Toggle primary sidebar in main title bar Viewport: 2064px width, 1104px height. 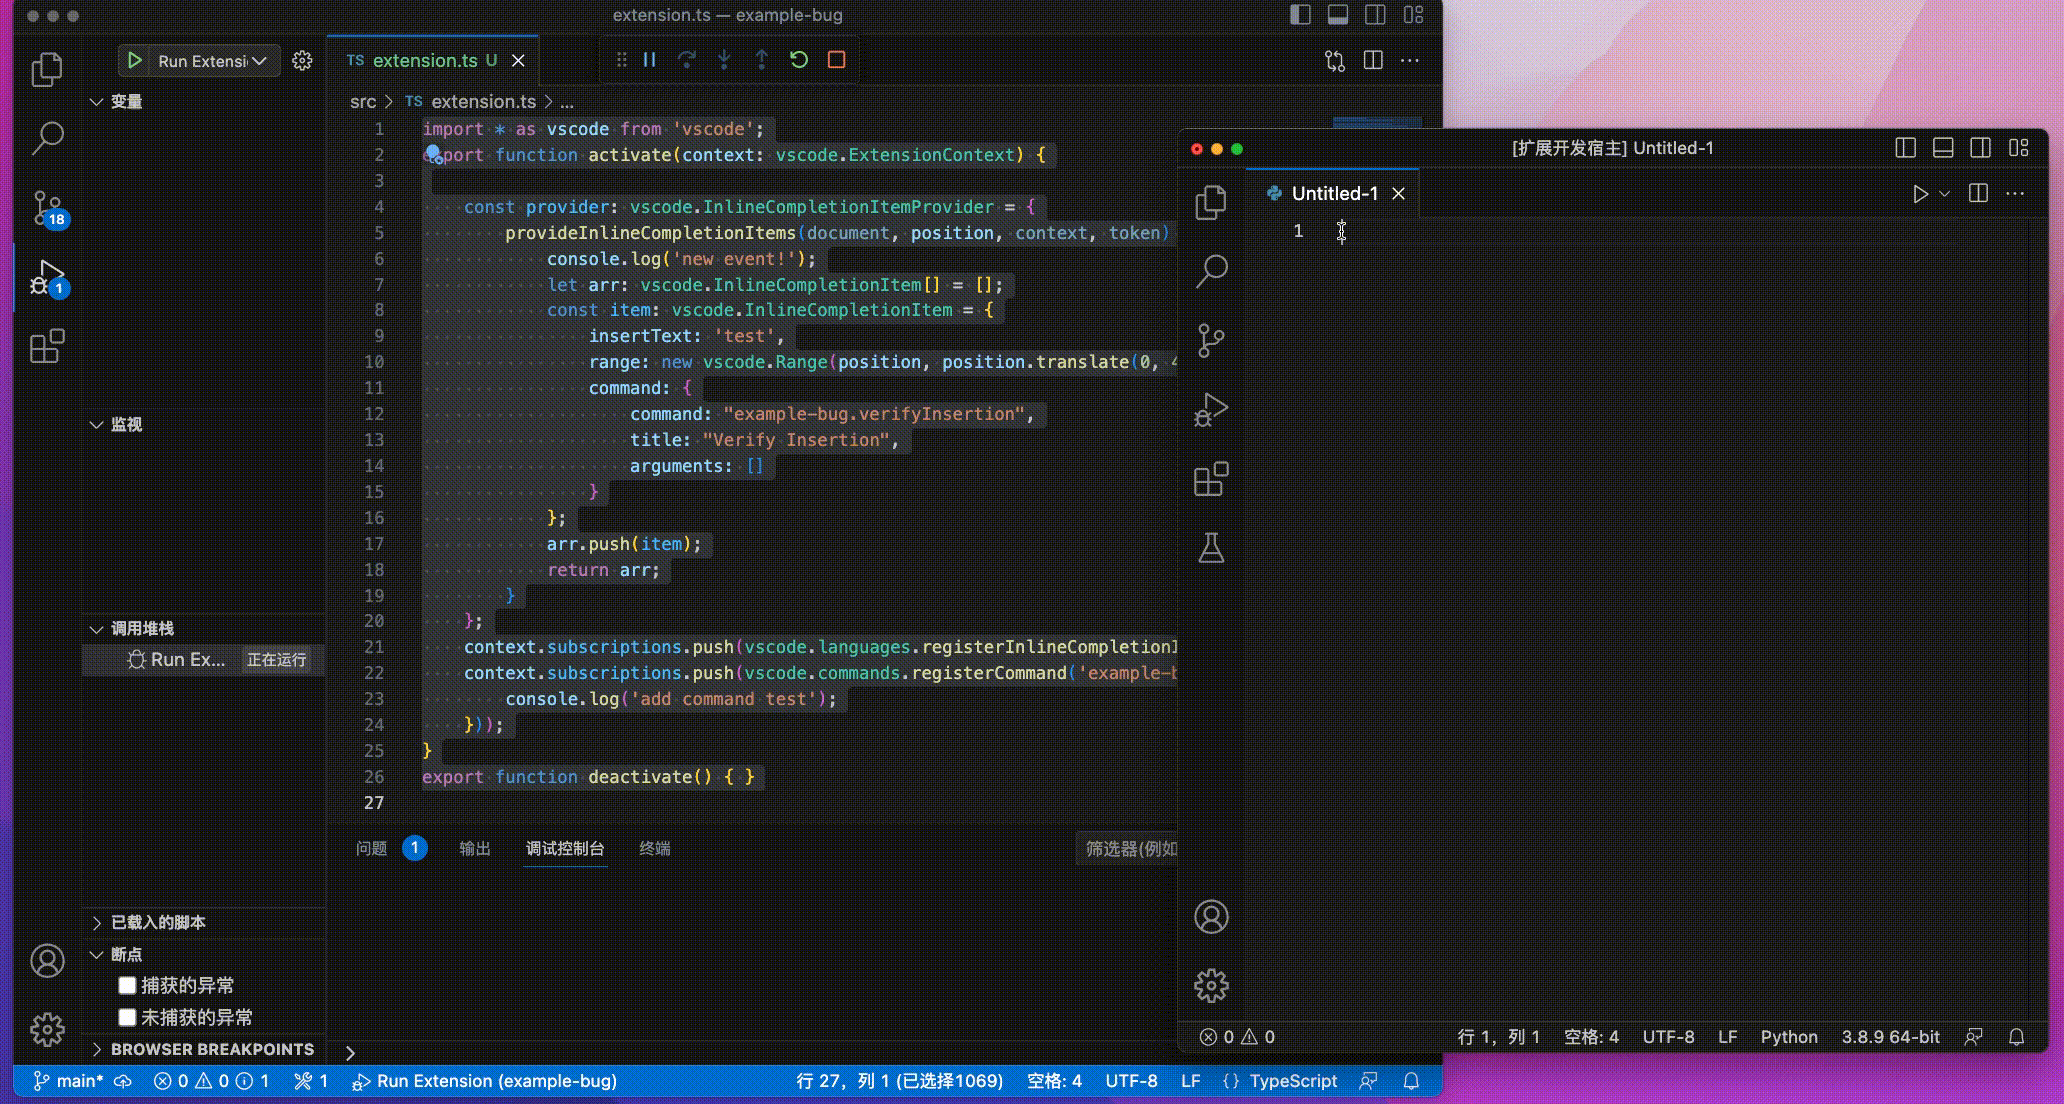click(x=1300, y=15)
